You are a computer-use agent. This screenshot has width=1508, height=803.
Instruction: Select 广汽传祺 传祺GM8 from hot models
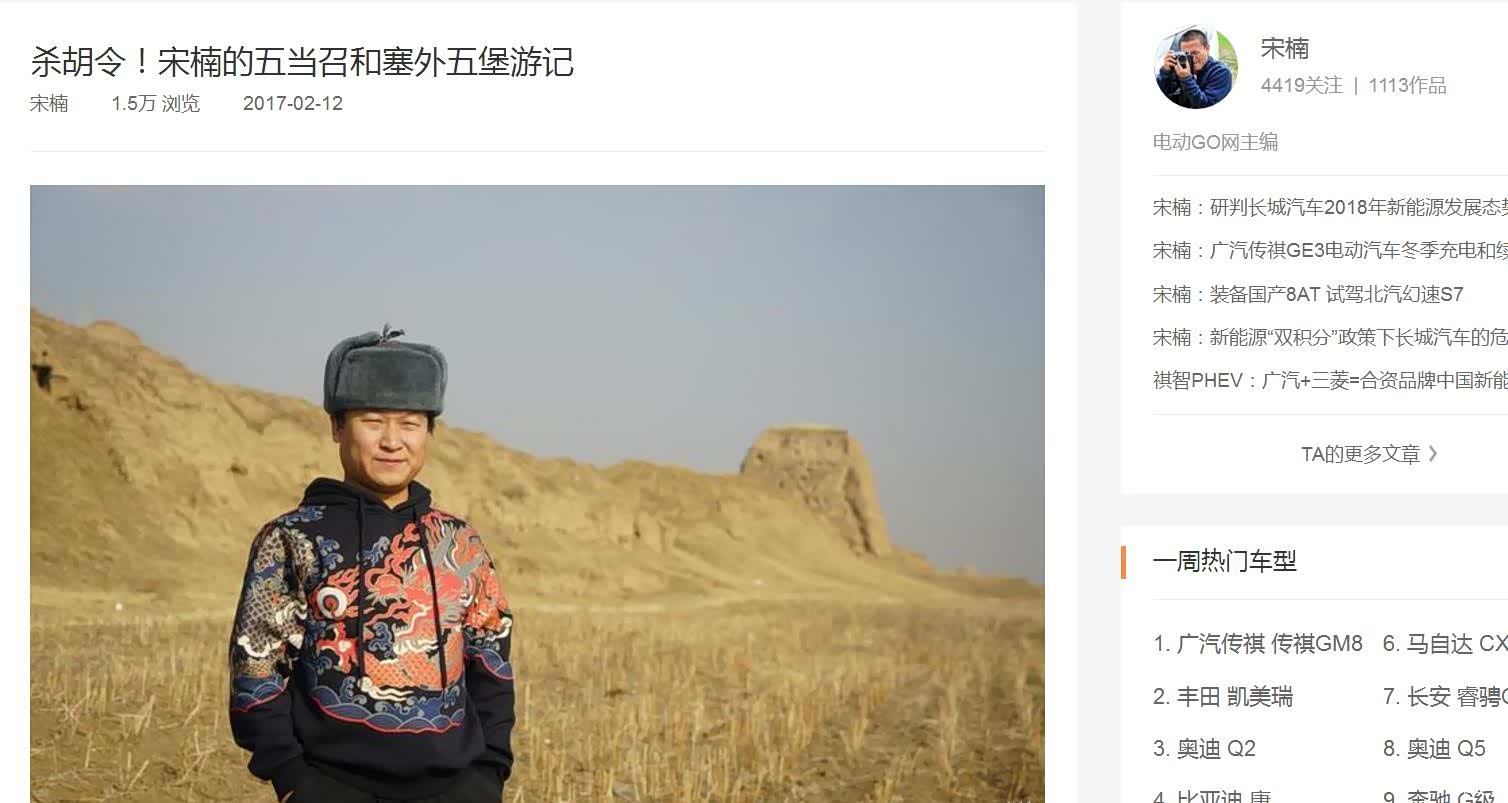[x=1258, y=644]
